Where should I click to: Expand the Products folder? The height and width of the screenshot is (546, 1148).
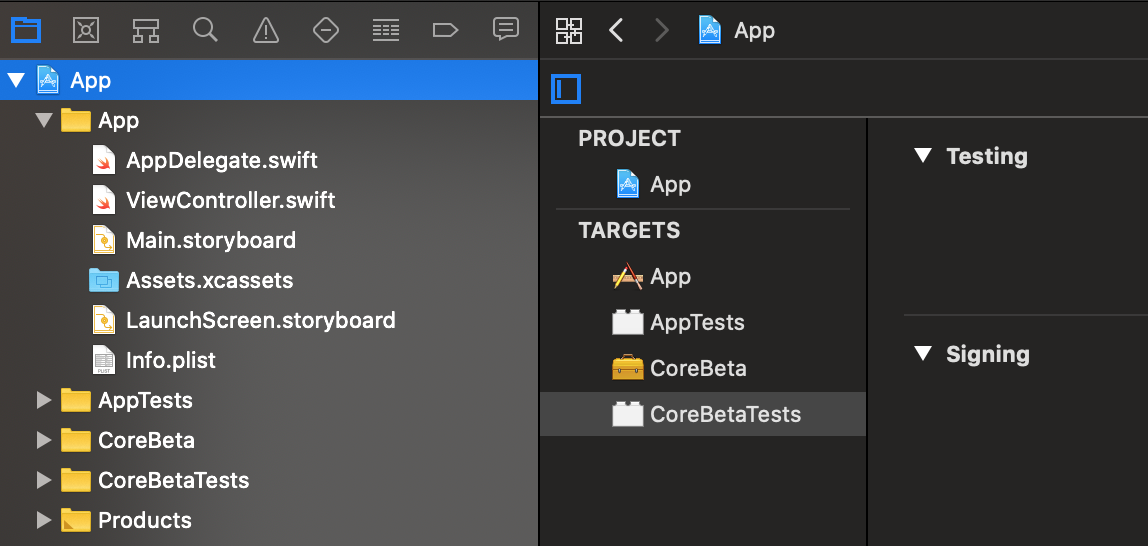(43, 520)
